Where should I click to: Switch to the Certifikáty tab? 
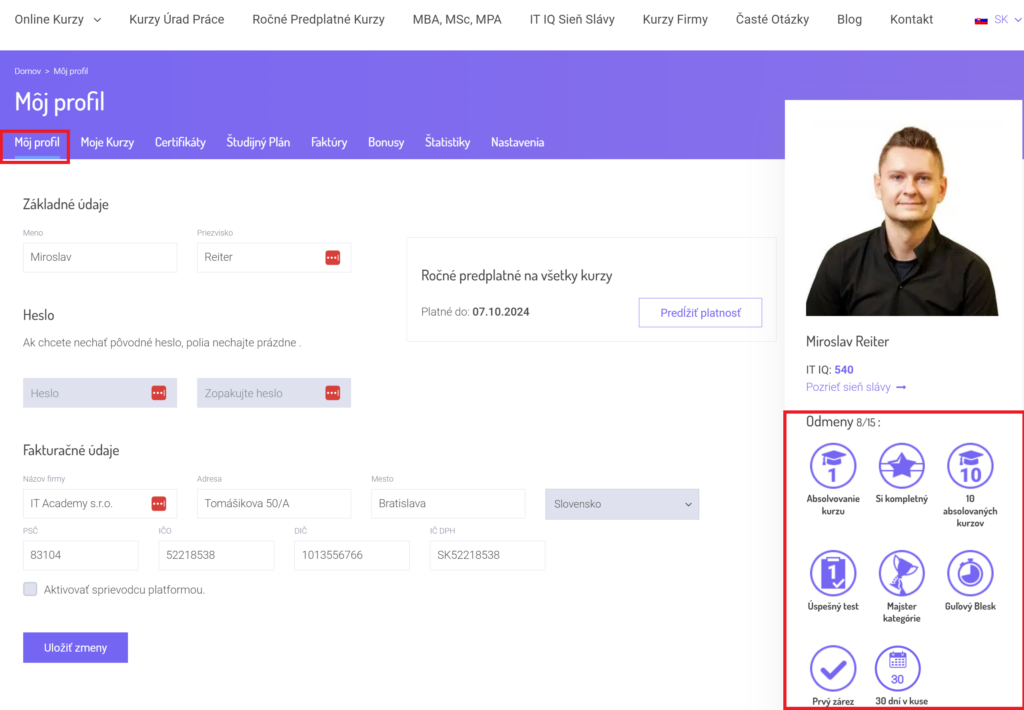(x=180, y=142)
